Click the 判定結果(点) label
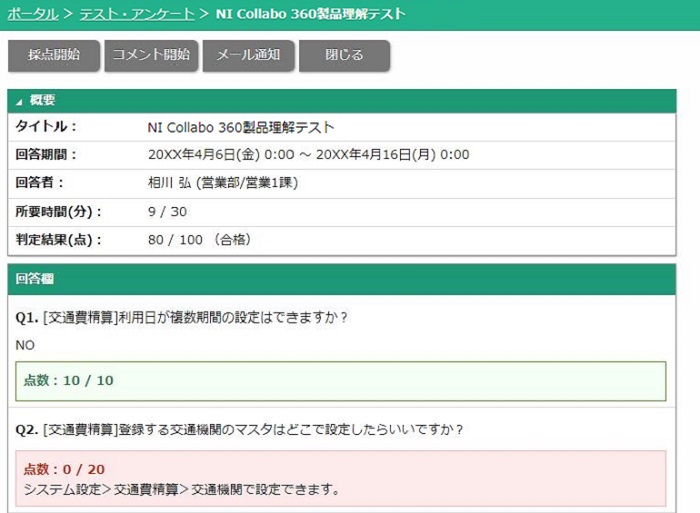Viewport: 700px width, 513px height. (58, 240)
